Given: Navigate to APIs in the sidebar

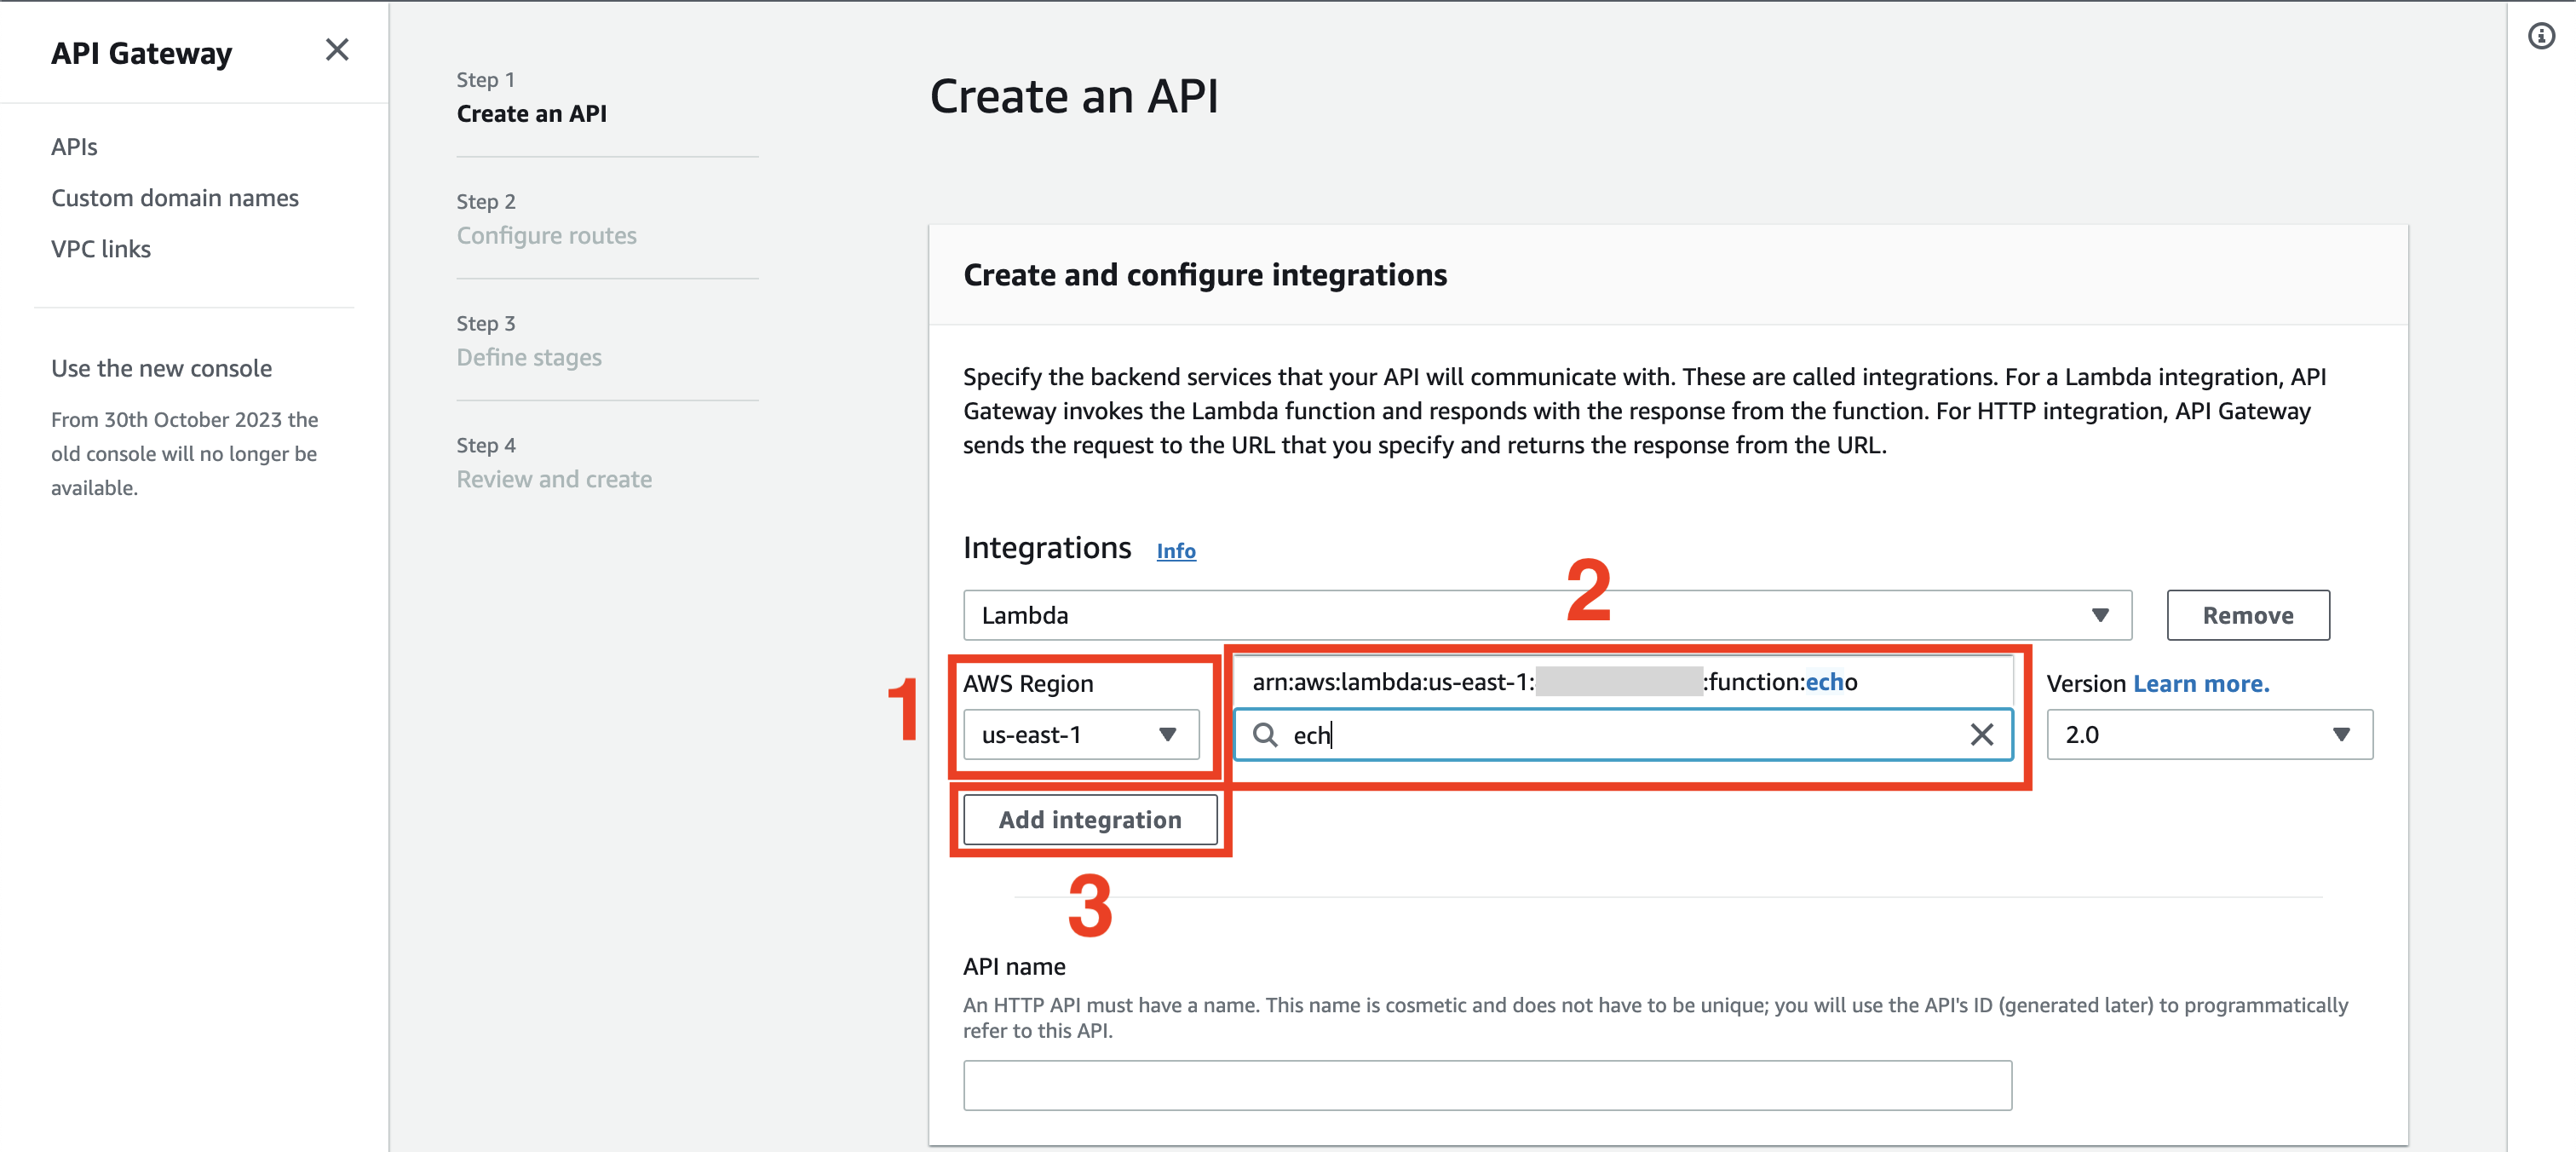Looking at the screenshot, I should [73, 146].
